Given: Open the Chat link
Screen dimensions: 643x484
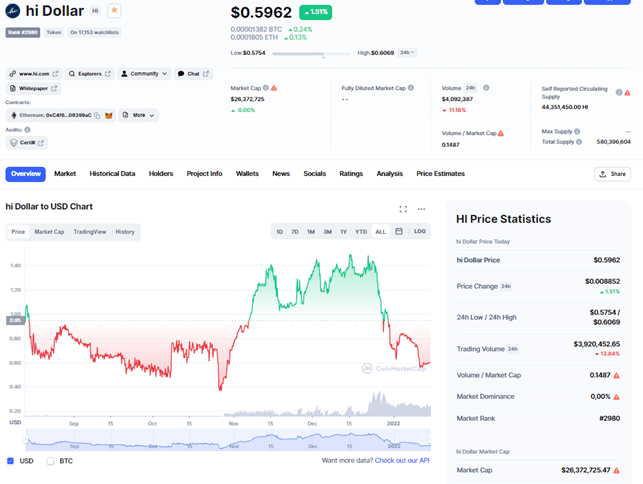Looking at the screenshot, I should [x=194, y=74].
